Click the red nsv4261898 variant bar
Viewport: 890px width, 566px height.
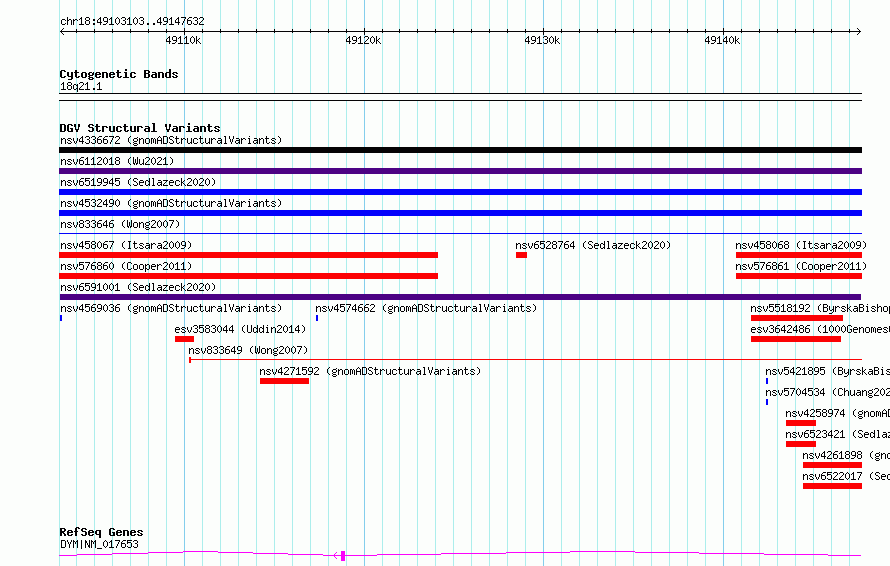(832, 465)
